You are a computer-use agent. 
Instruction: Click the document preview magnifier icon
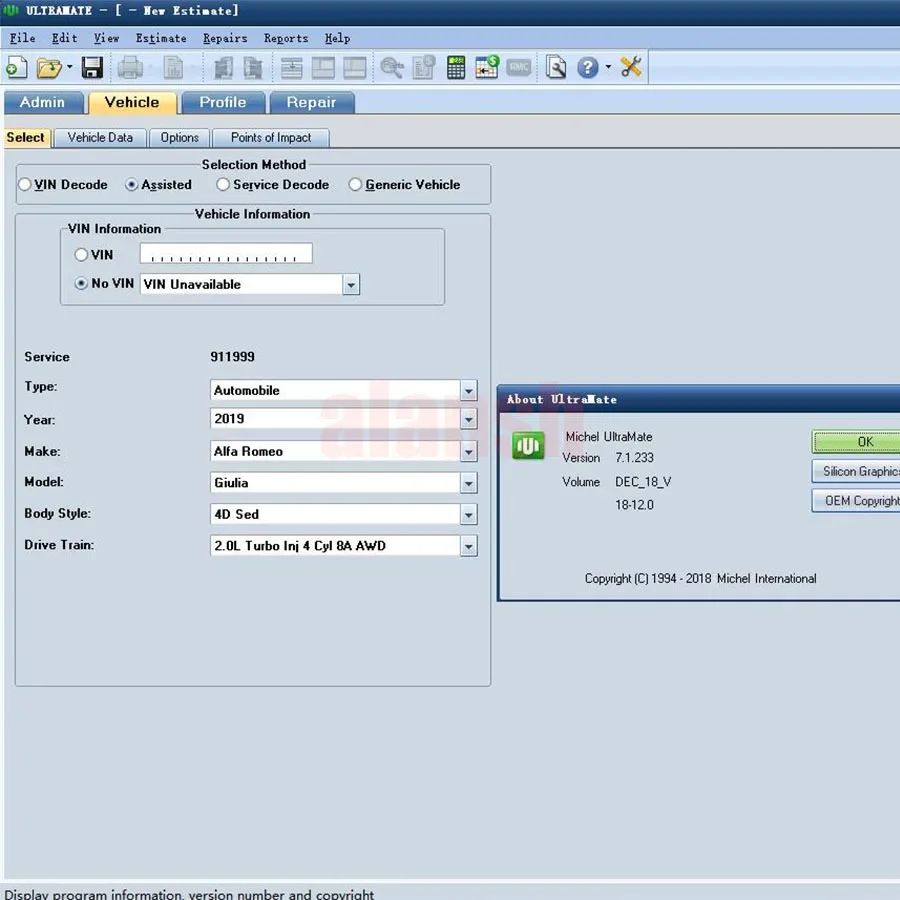point(556,67)
